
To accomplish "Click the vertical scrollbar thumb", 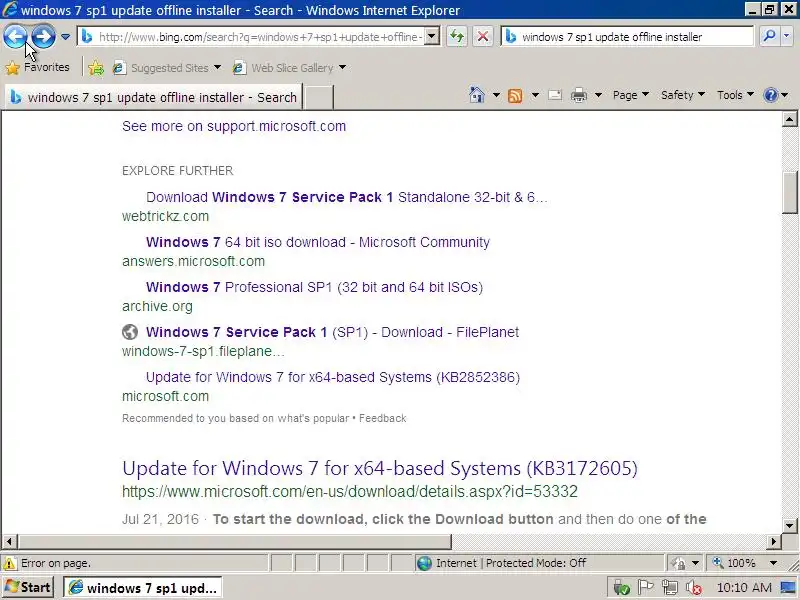I will [x=790, y=192].
